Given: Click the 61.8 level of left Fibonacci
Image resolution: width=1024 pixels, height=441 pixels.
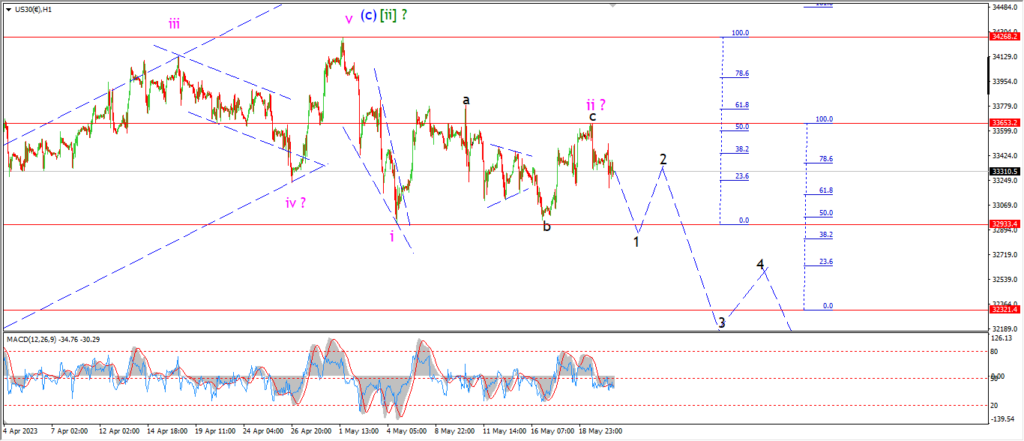Looking at the screenshot, I should pyautogui.click(x=741, y=105).
